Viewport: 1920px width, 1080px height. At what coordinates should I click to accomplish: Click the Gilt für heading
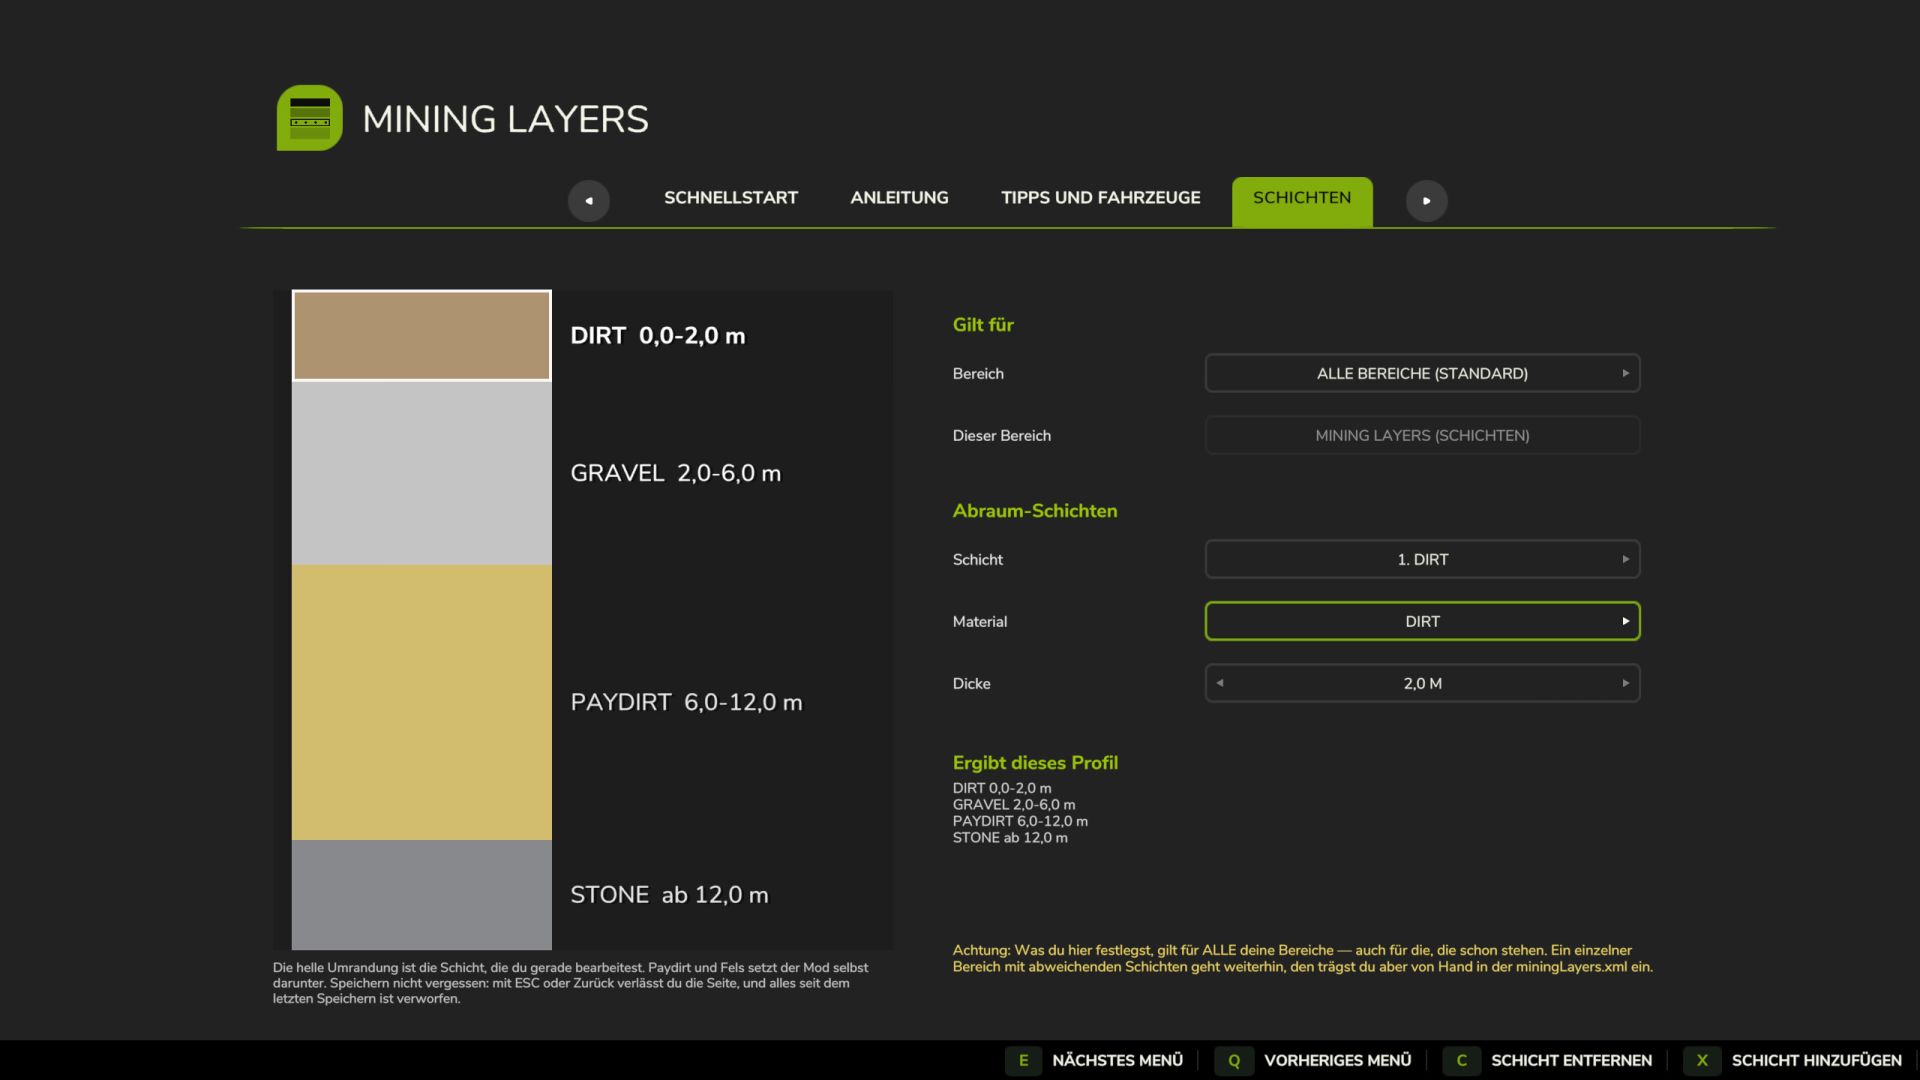983,325
